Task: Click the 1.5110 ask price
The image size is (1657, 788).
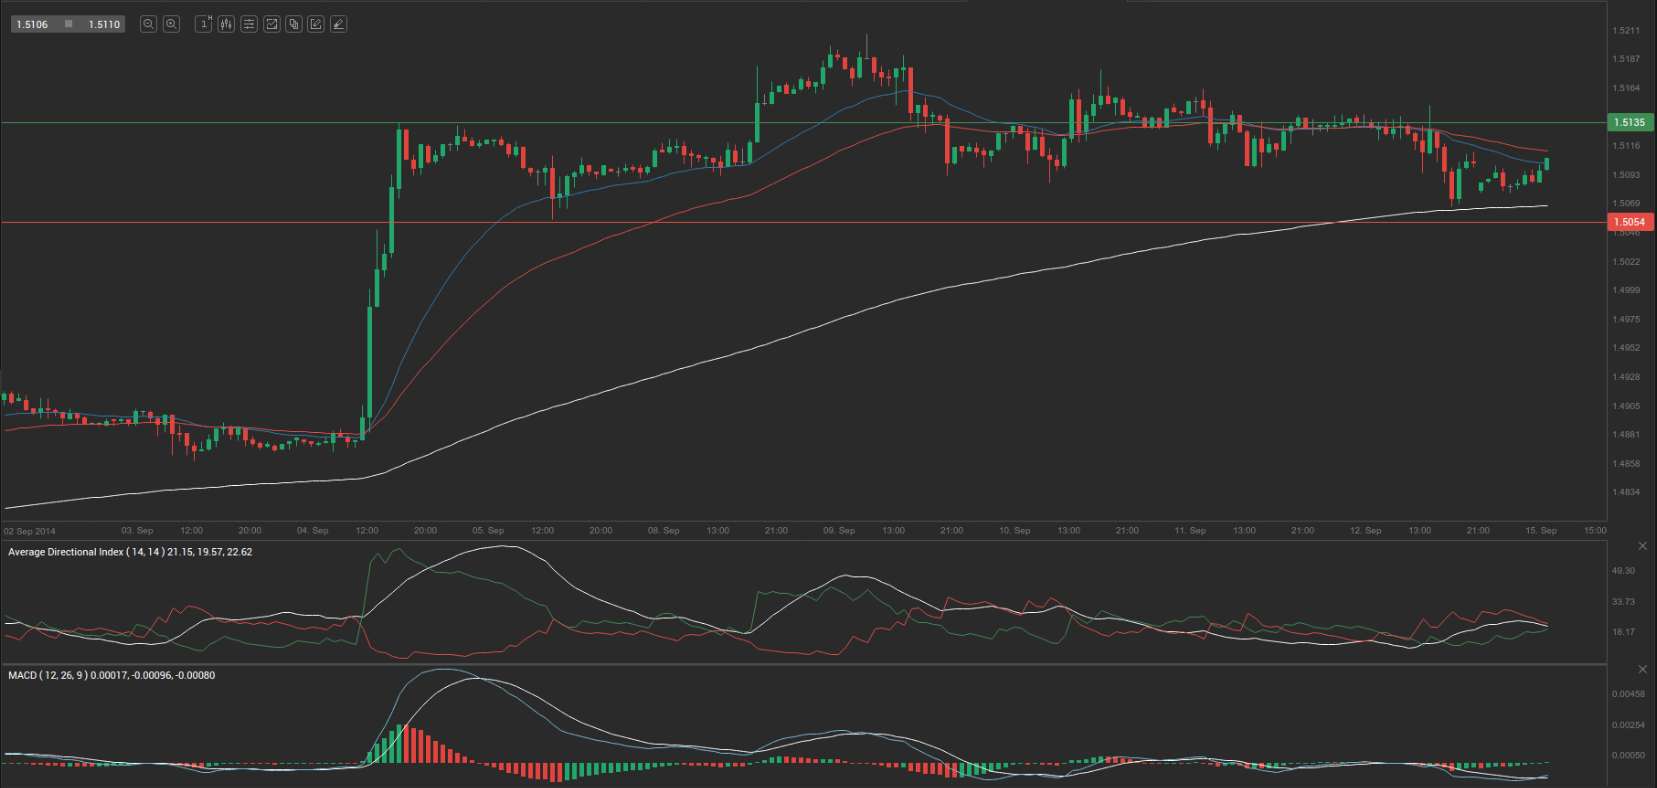Action: point(103,24)
